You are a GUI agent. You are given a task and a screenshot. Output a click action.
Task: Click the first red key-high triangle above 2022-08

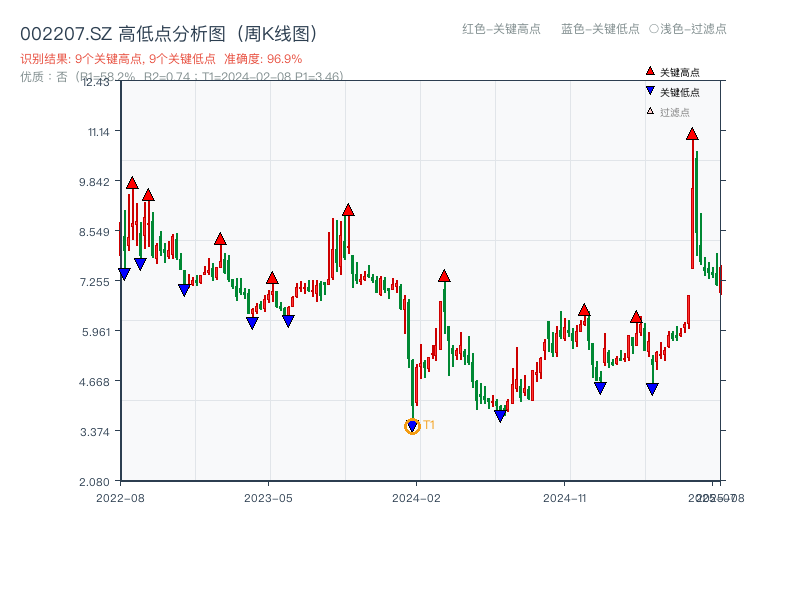click(x=131, y=183)
